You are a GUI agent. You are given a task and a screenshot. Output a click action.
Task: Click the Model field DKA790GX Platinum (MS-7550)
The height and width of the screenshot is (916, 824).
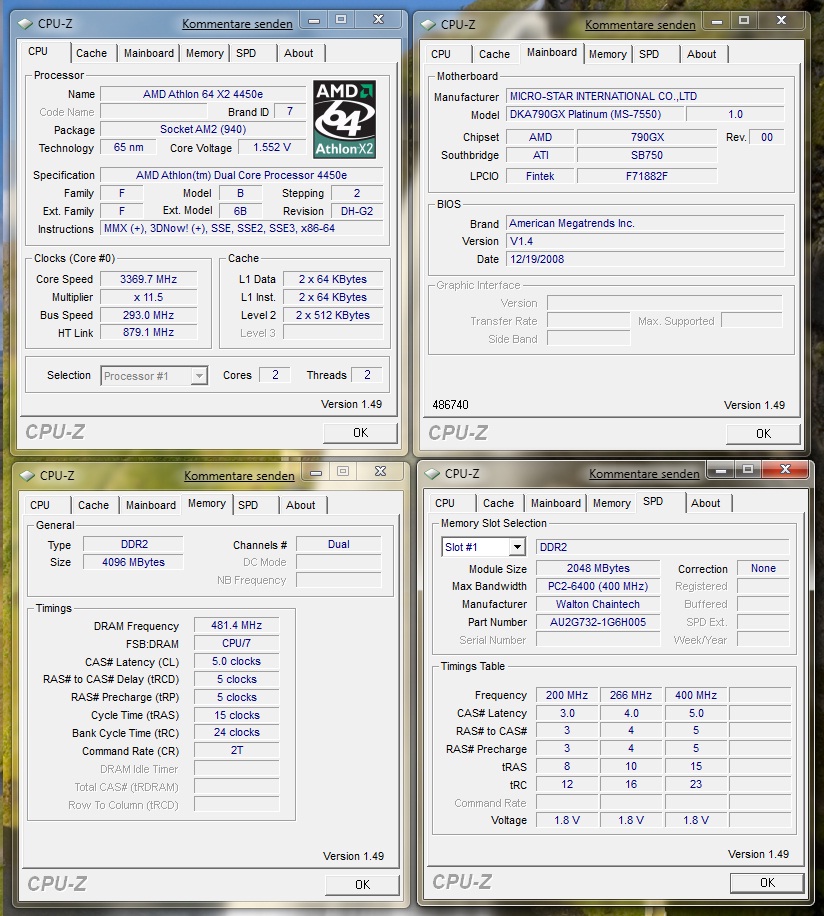(594, 114)
